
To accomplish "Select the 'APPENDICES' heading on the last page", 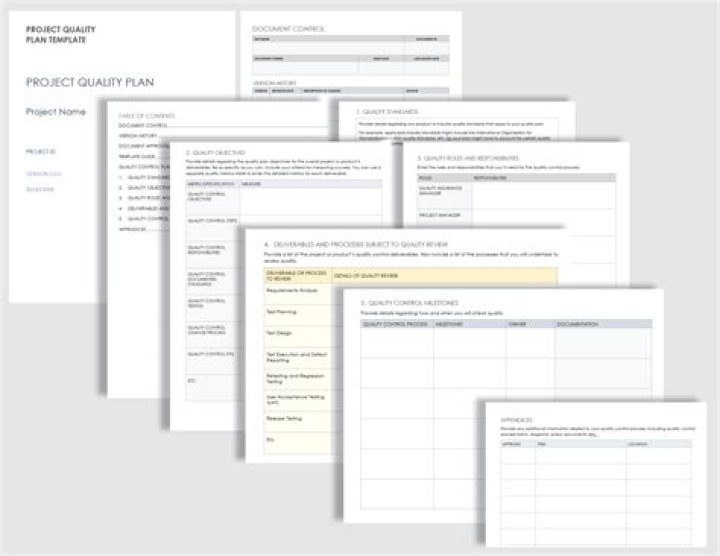I will click(x=517, y=420).
